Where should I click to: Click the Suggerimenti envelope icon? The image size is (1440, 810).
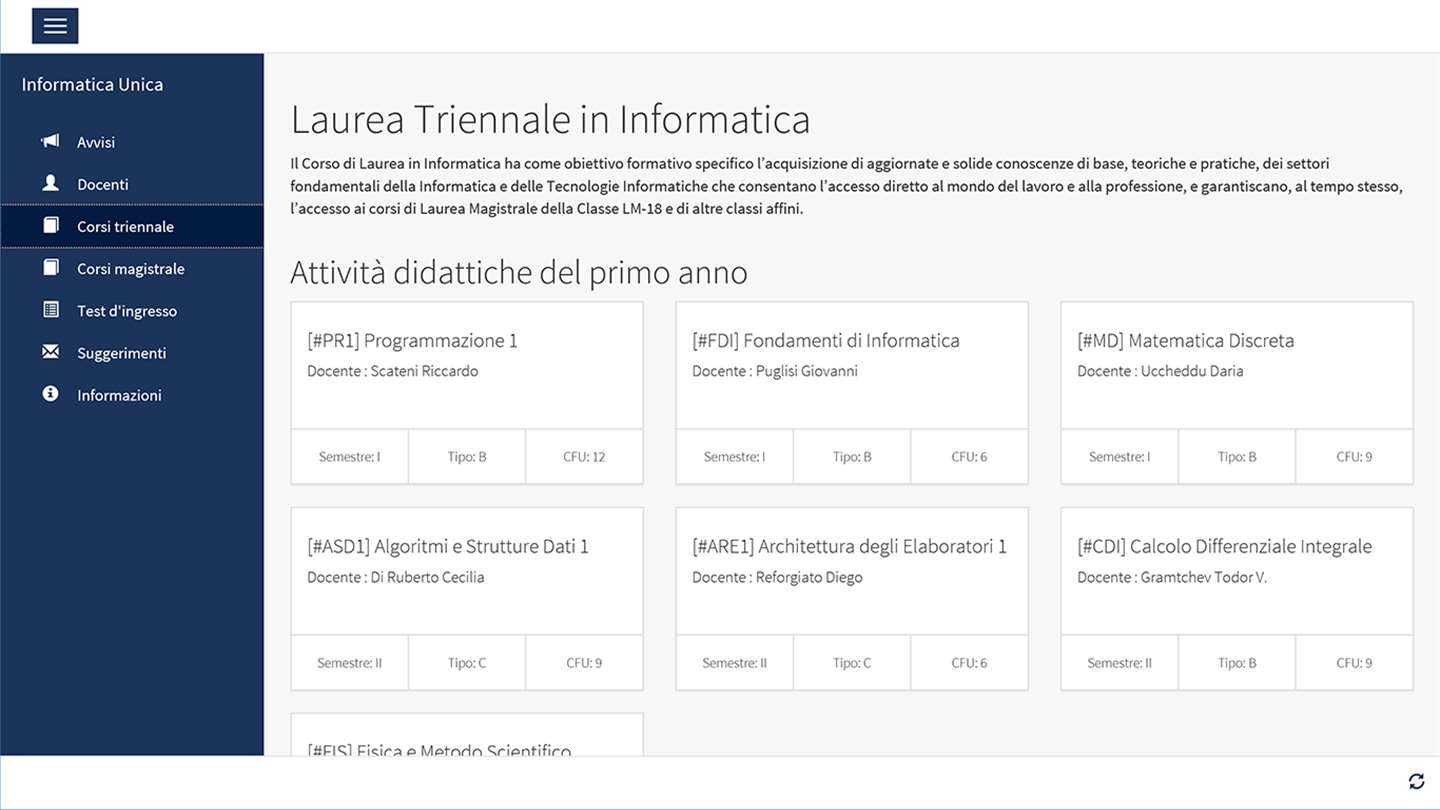tap(51, 352)
